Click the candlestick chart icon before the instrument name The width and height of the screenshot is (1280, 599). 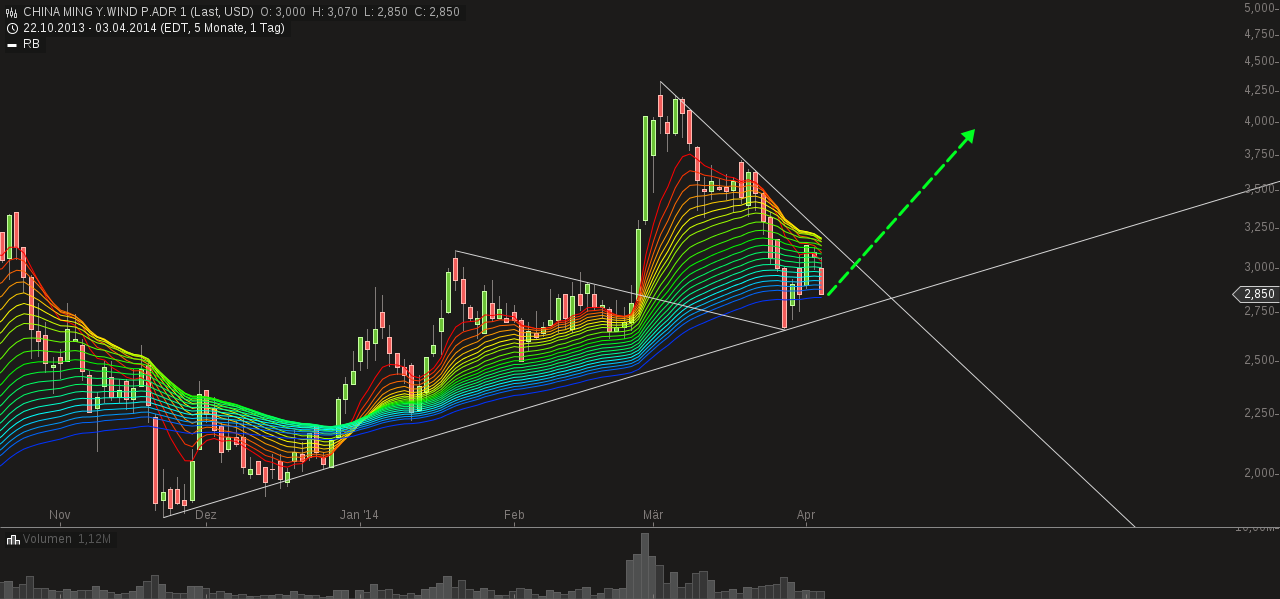(12, 12)
